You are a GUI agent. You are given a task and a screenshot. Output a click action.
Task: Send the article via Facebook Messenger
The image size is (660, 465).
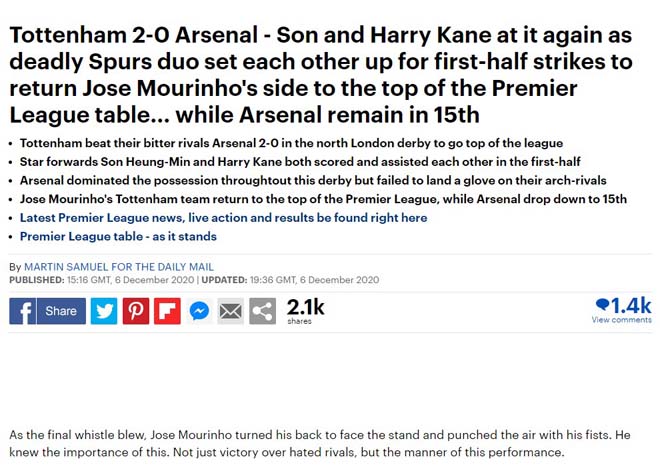pyautogui.click(x=199, y=311)
